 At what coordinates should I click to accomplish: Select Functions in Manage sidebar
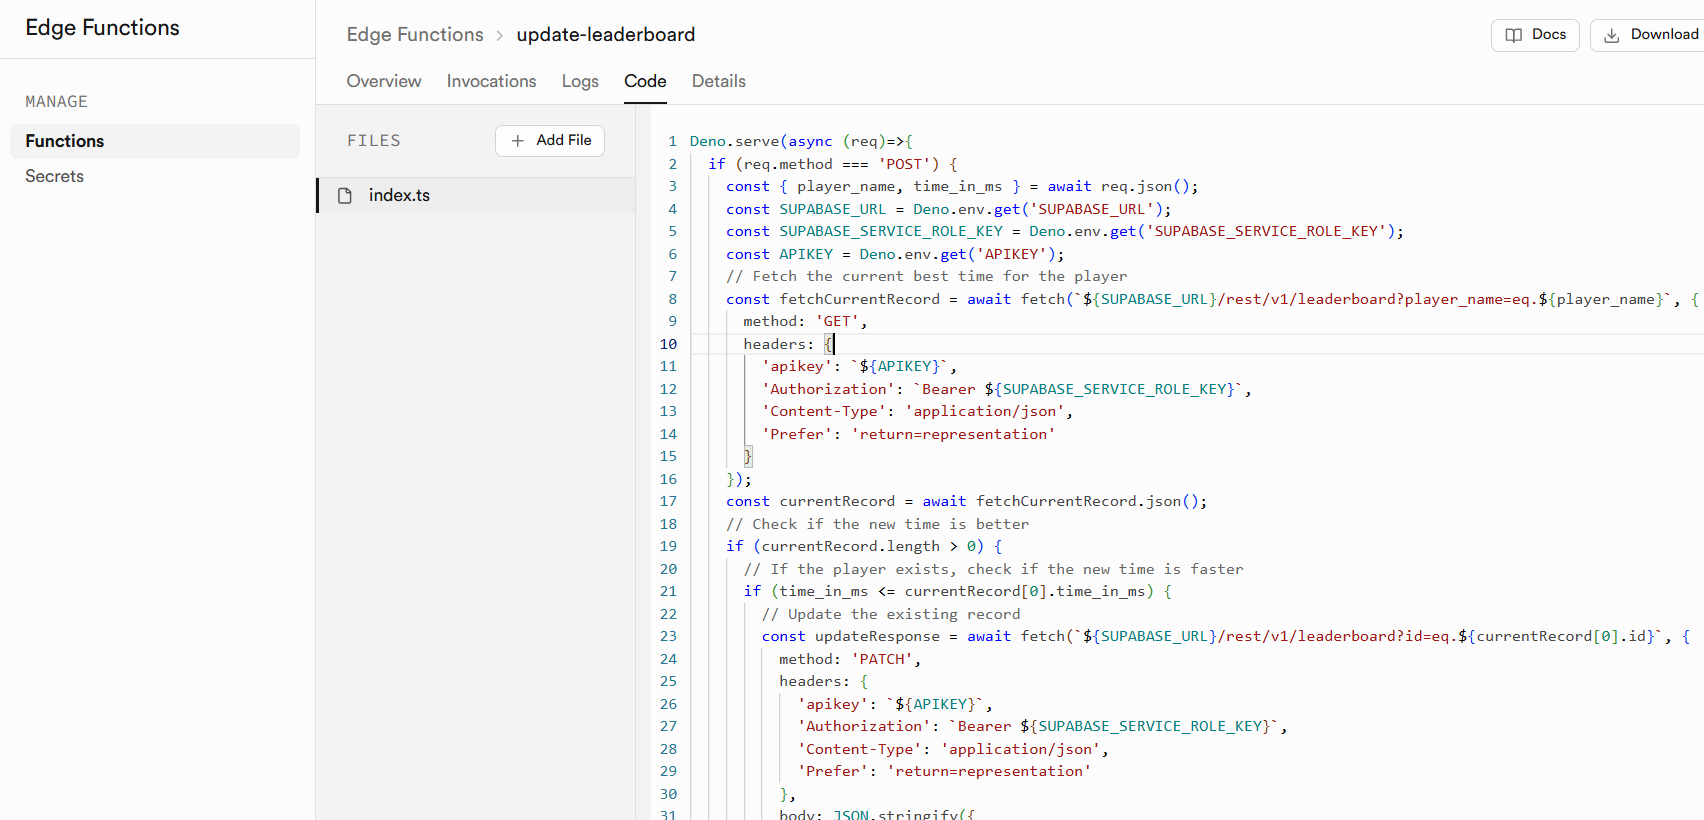pyautogui.click(x=65, y=141)
